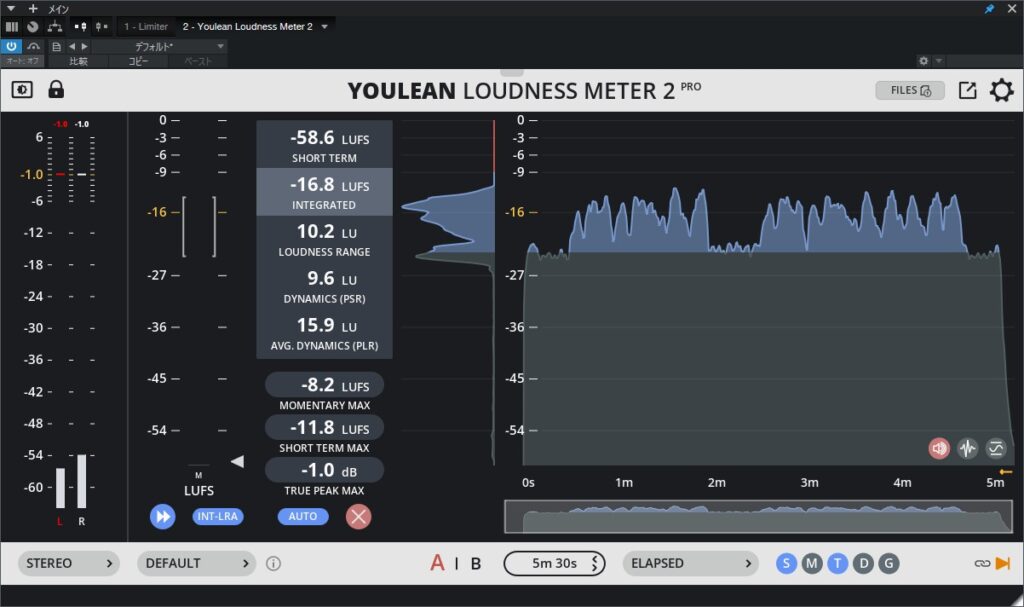The image size is (1024, 607).
Task: Click the orange jump-to-end icon
Action: pos(1002,563)
